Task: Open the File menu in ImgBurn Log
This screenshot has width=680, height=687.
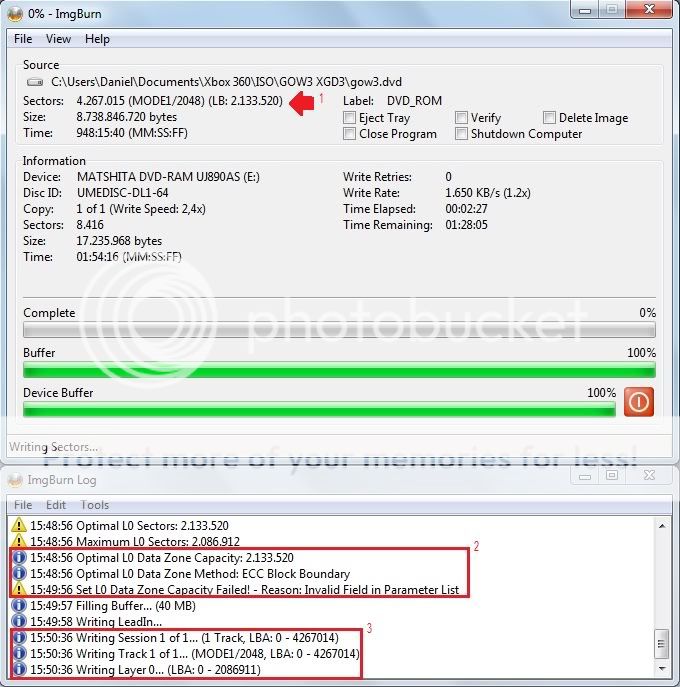Action: click(23, 505)
